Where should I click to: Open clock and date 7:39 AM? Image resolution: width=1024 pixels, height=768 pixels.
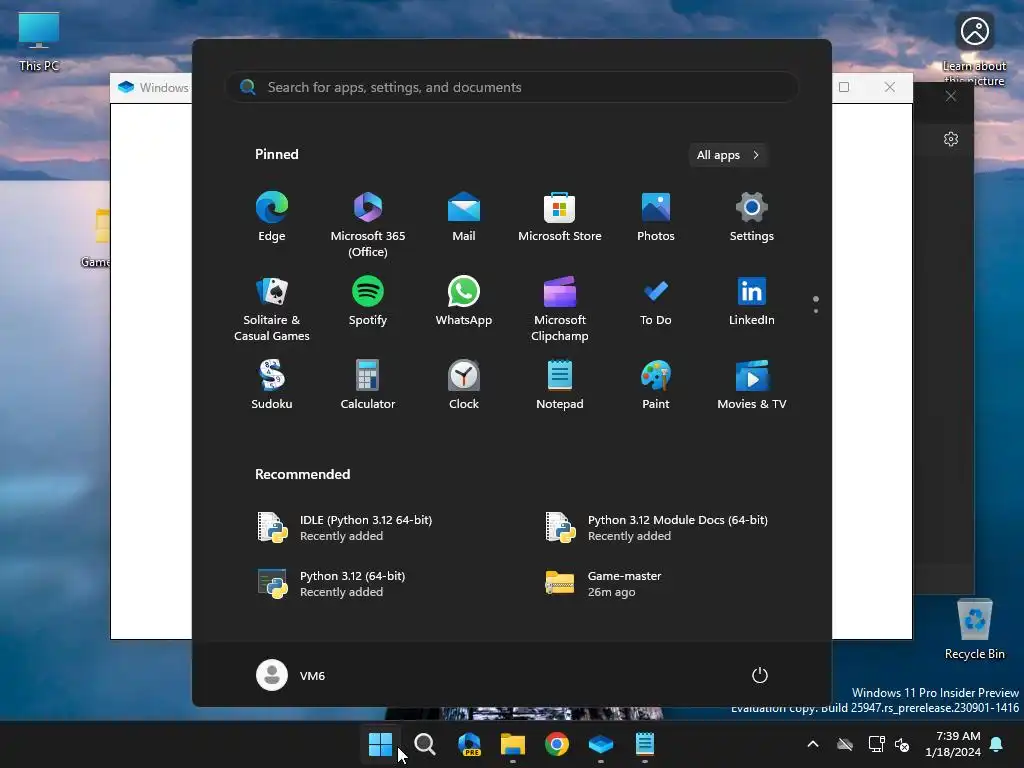tap(953, 744)
